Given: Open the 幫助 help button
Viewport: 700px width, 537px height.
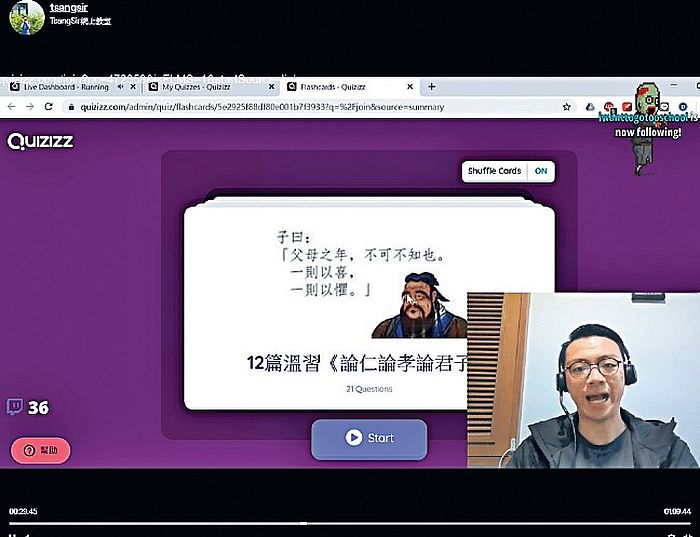Looking at the screenshot, I should tap(41, 450).
